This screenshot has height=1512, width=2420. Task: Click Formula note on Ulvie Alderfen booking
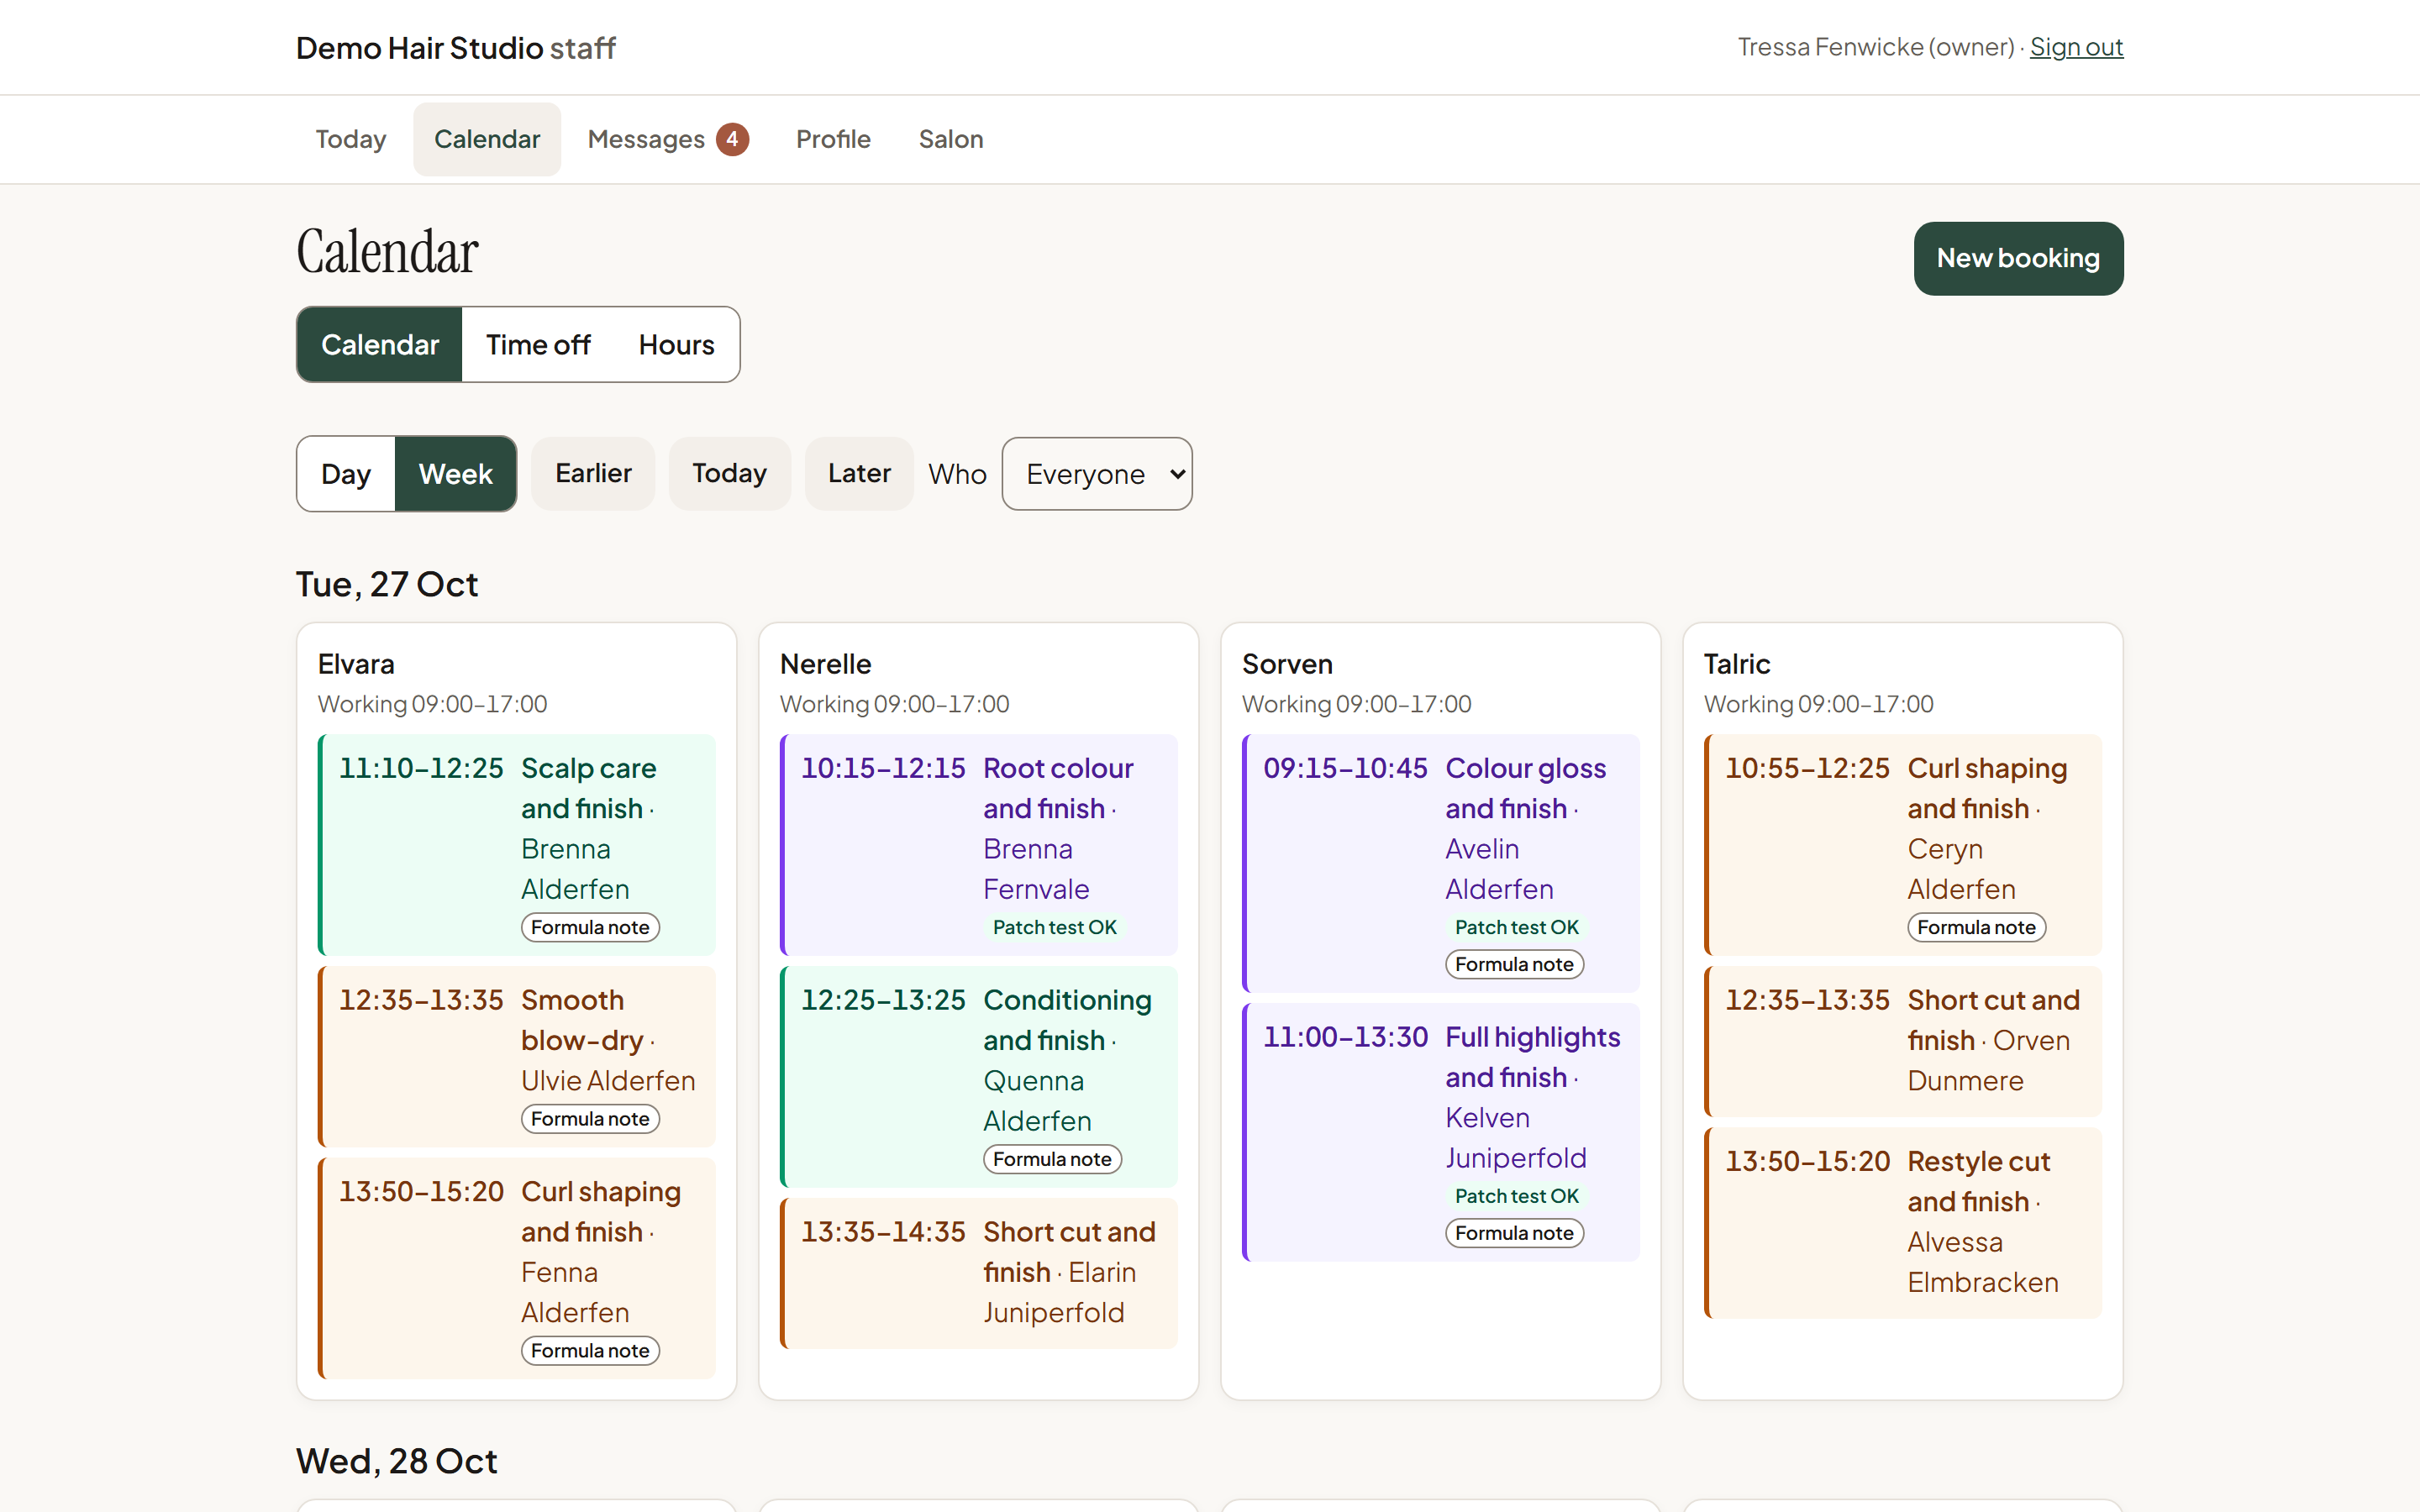pos(590,1119)
